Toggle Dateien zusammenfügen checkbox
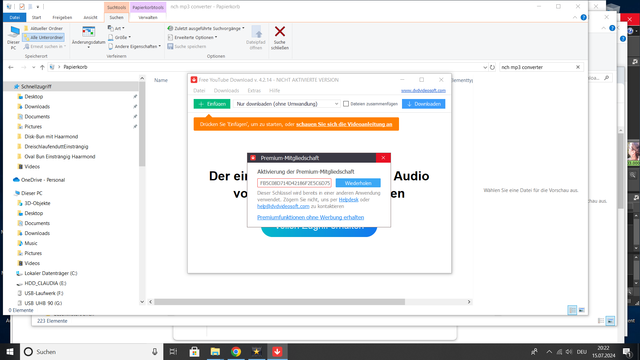The image size is (640, 360). click(346, 104)
